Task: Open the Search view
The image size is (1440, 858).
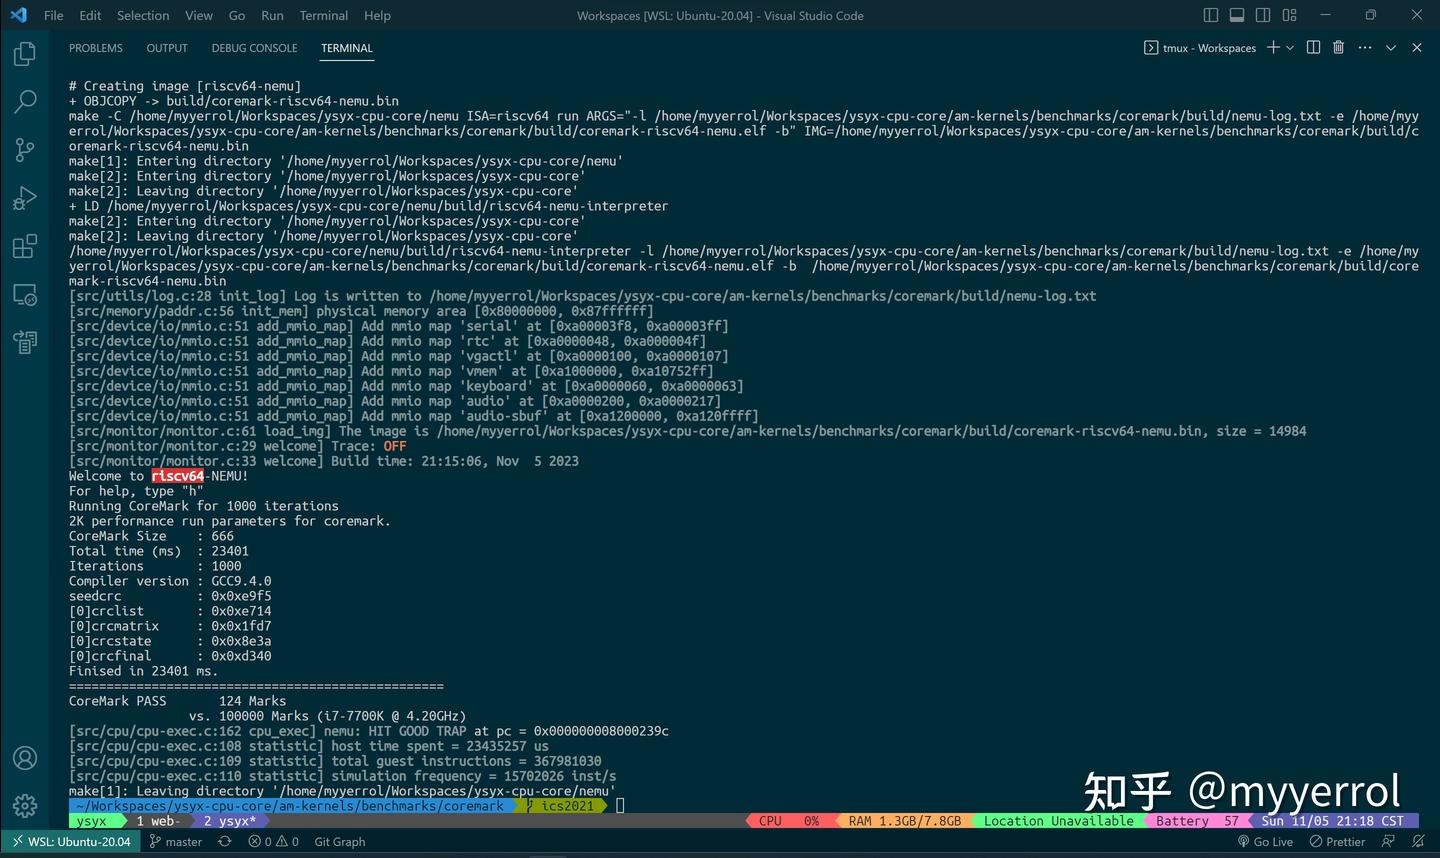Action: (25, 102)
